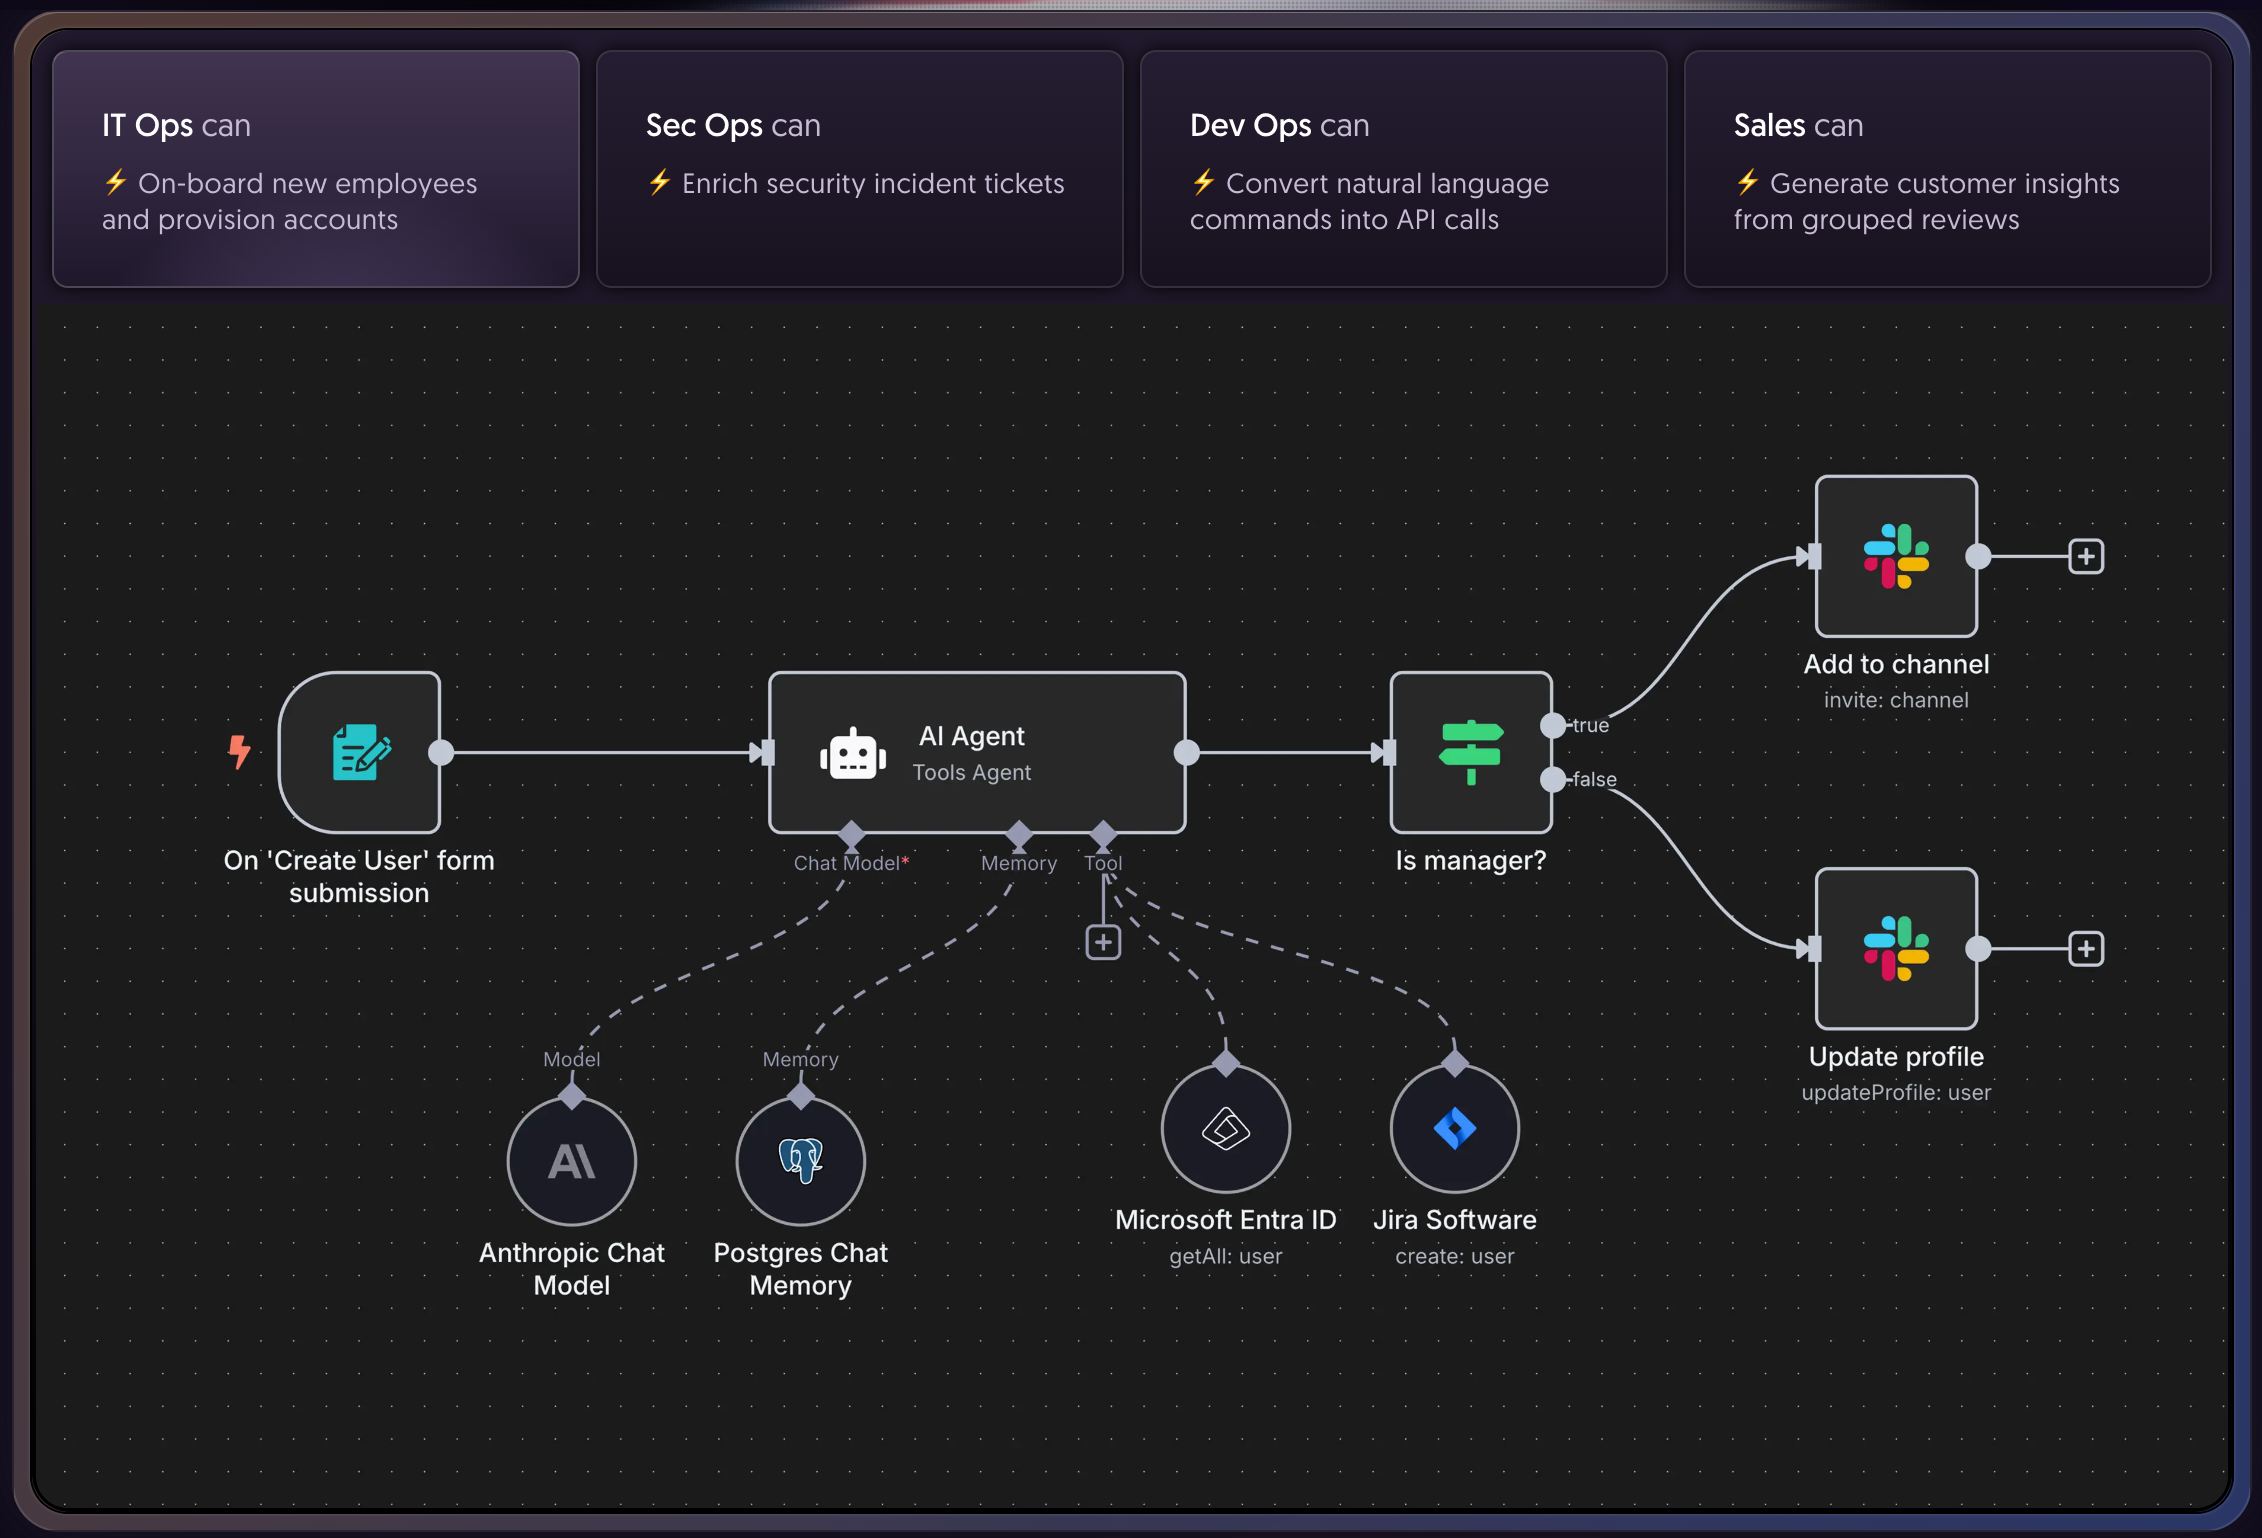Image resolution: width=2262 pixels, height=1538 pixels.
Task: Open the 'Update profile' Slack node
Action: click(x=1896, y=948)
